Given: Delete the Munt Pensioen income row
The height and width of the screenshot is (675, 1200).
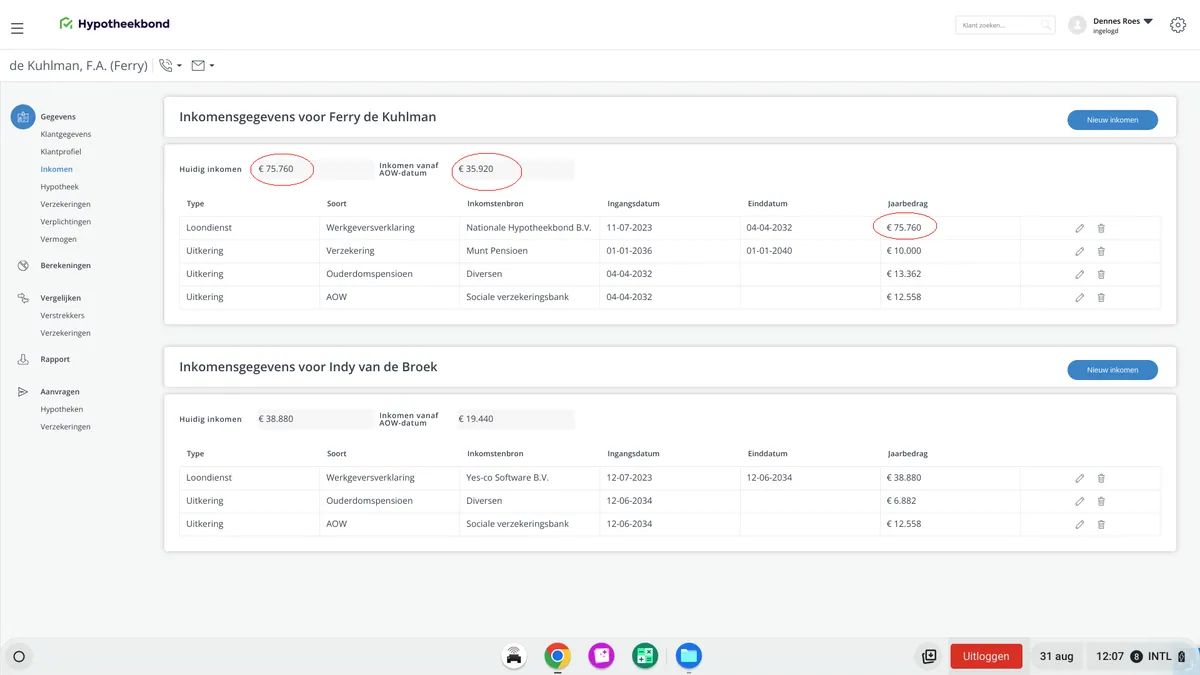Looking at the screenshot, I should (1101, 251).
